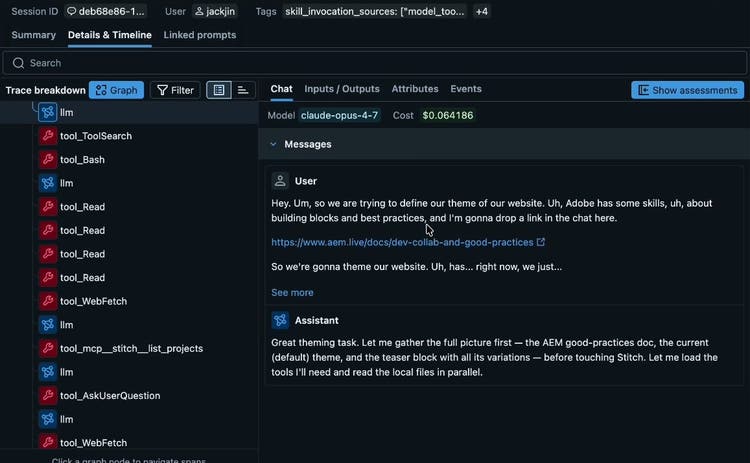
Task: Open the Attributes tab
Action: tap(415, 89)
